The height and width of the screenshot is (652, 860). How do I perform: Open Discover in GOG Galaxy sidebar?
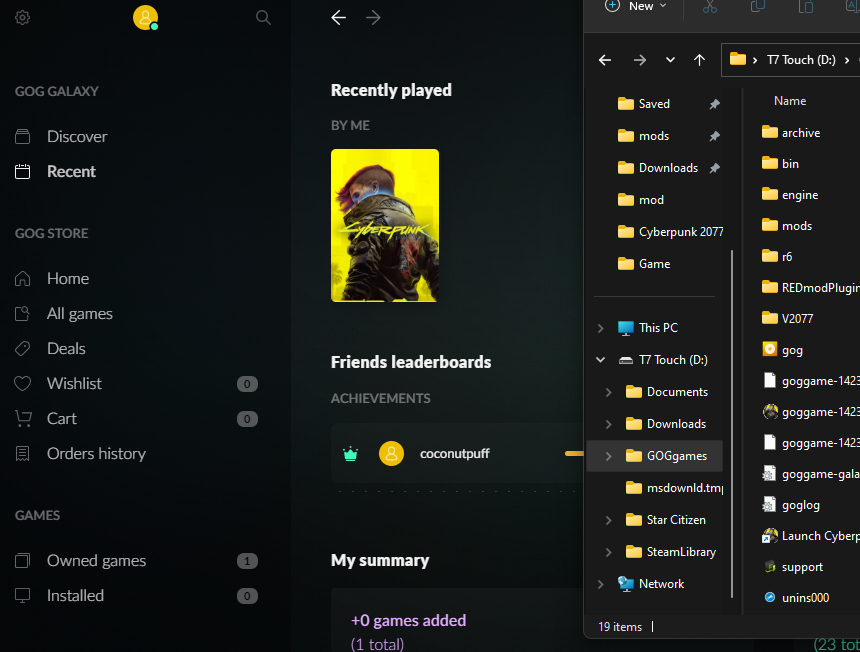tap(77, 137)
